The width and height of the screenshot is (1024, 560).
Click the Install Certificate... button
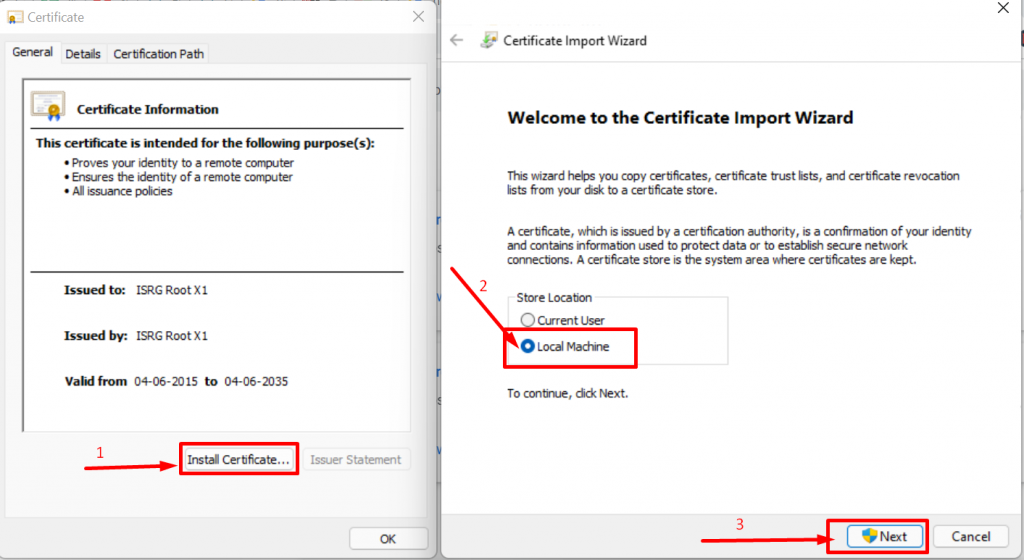click(239, 459)
